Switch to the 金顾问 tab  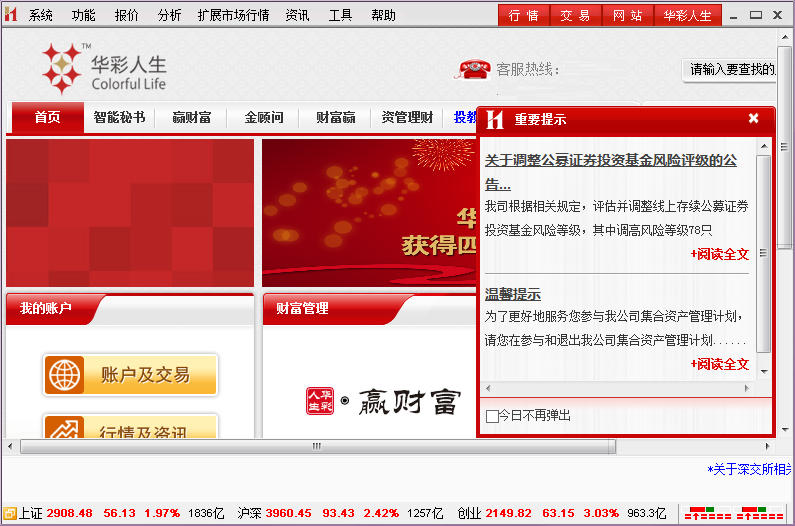tap(264, 117)
